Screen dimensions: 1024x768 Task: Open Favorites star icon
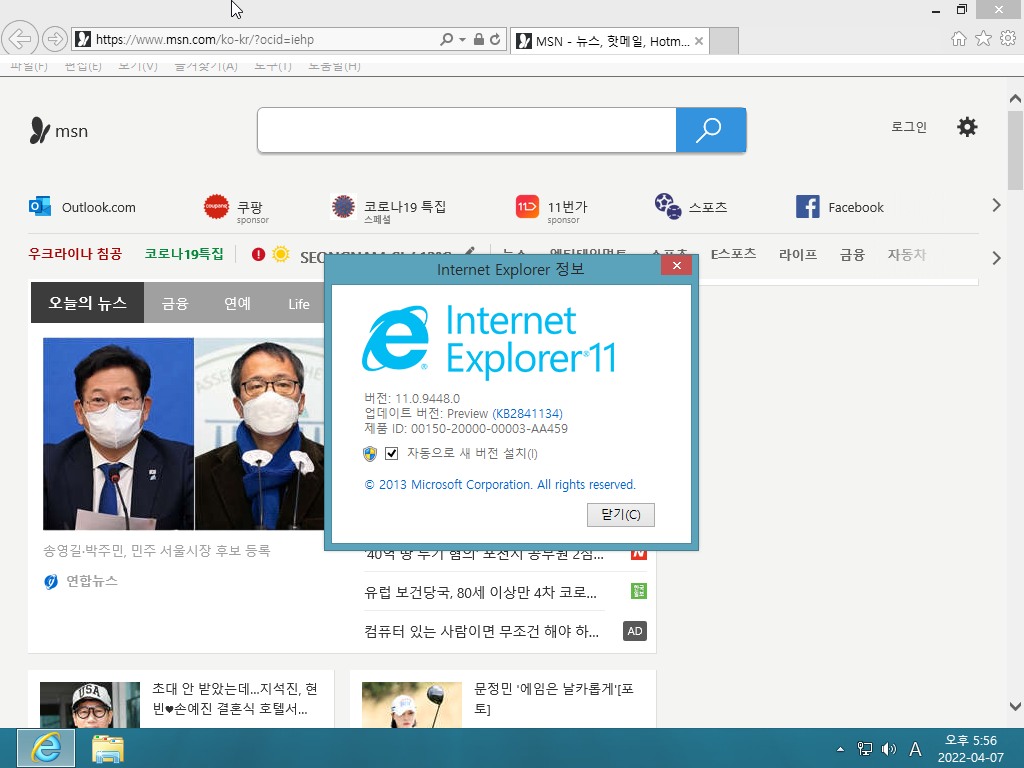983,39
